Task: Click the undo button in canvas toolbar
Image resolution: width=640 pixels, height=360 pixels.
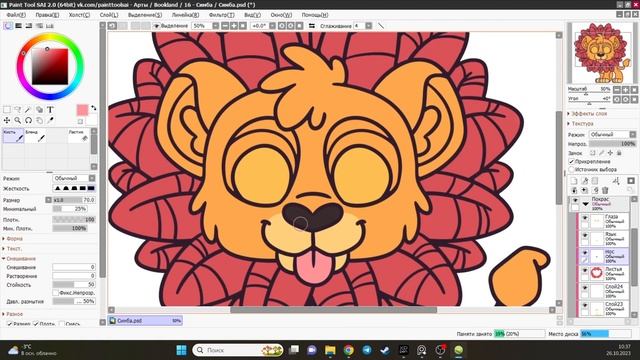Action: click(112, 26)
